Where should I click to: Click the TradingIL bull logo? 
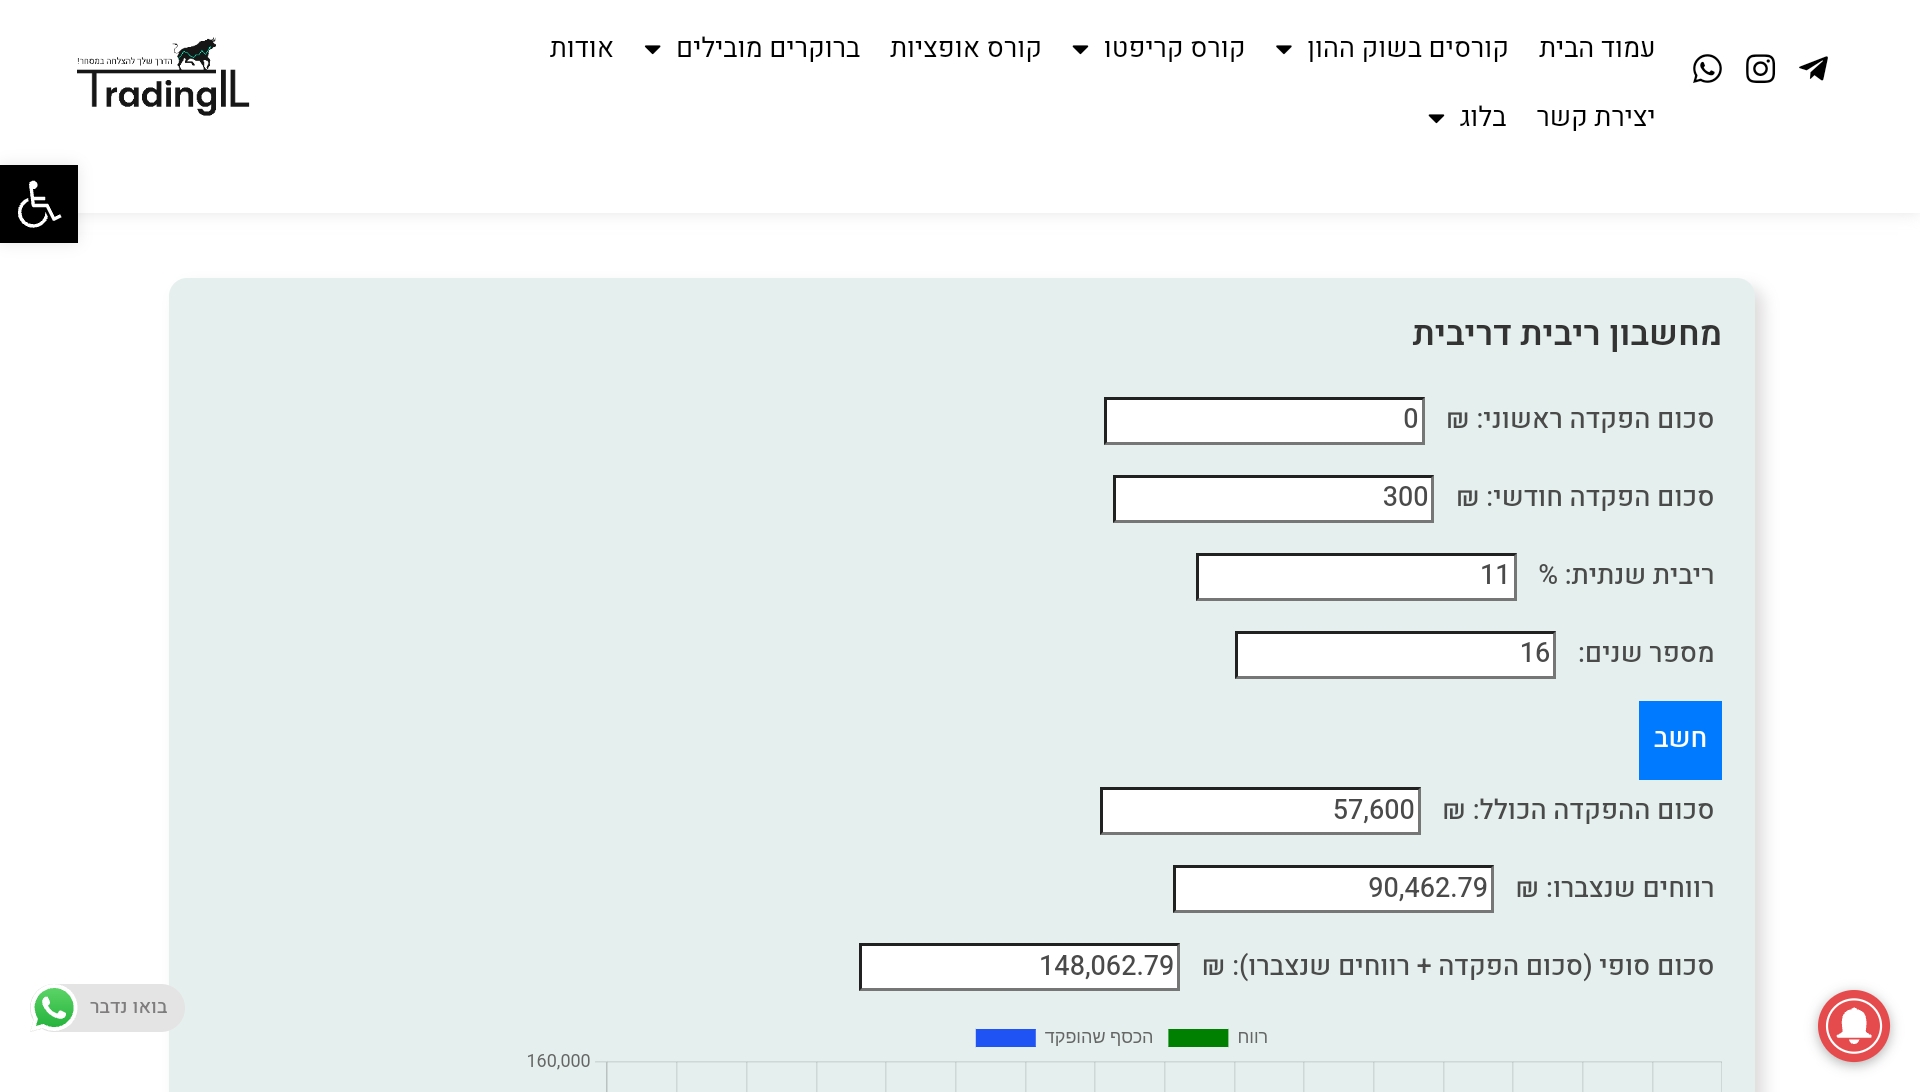coord(163,77)
